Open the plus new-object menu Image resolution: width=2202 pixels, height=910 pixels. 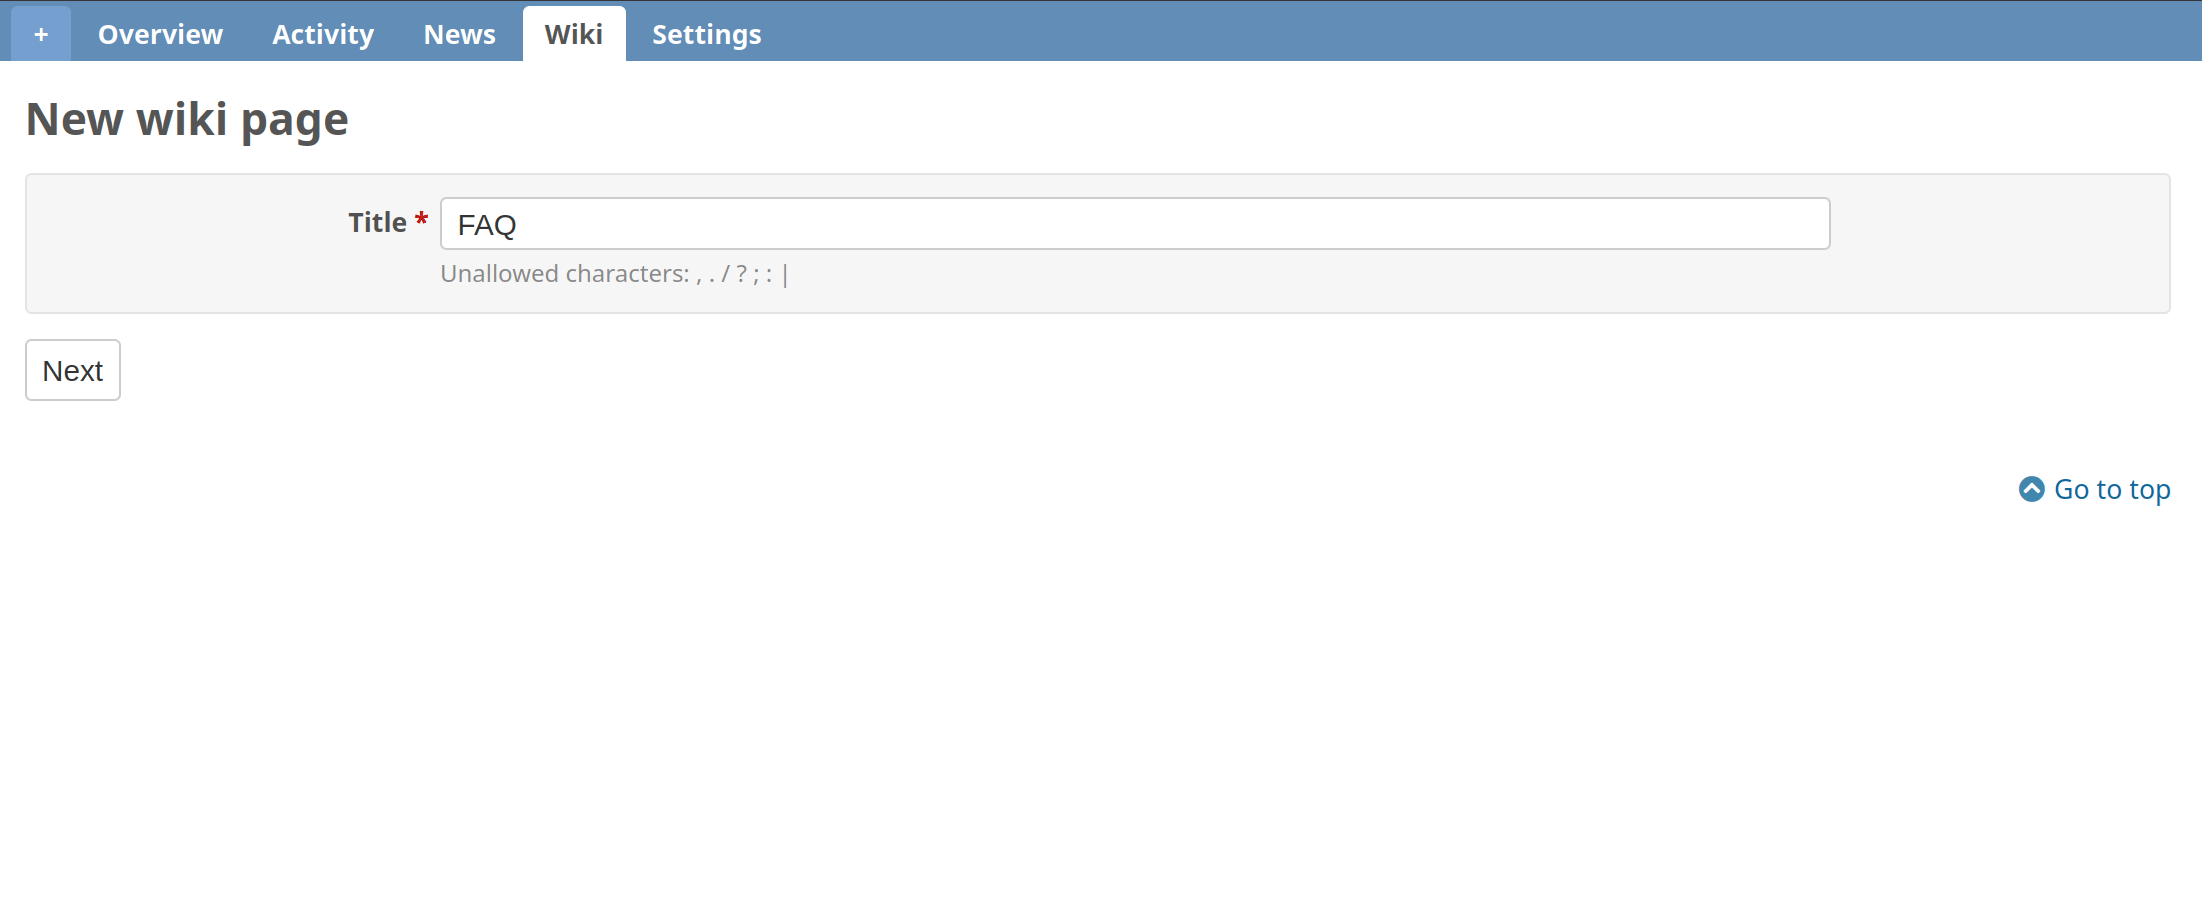tap(41, 34)
